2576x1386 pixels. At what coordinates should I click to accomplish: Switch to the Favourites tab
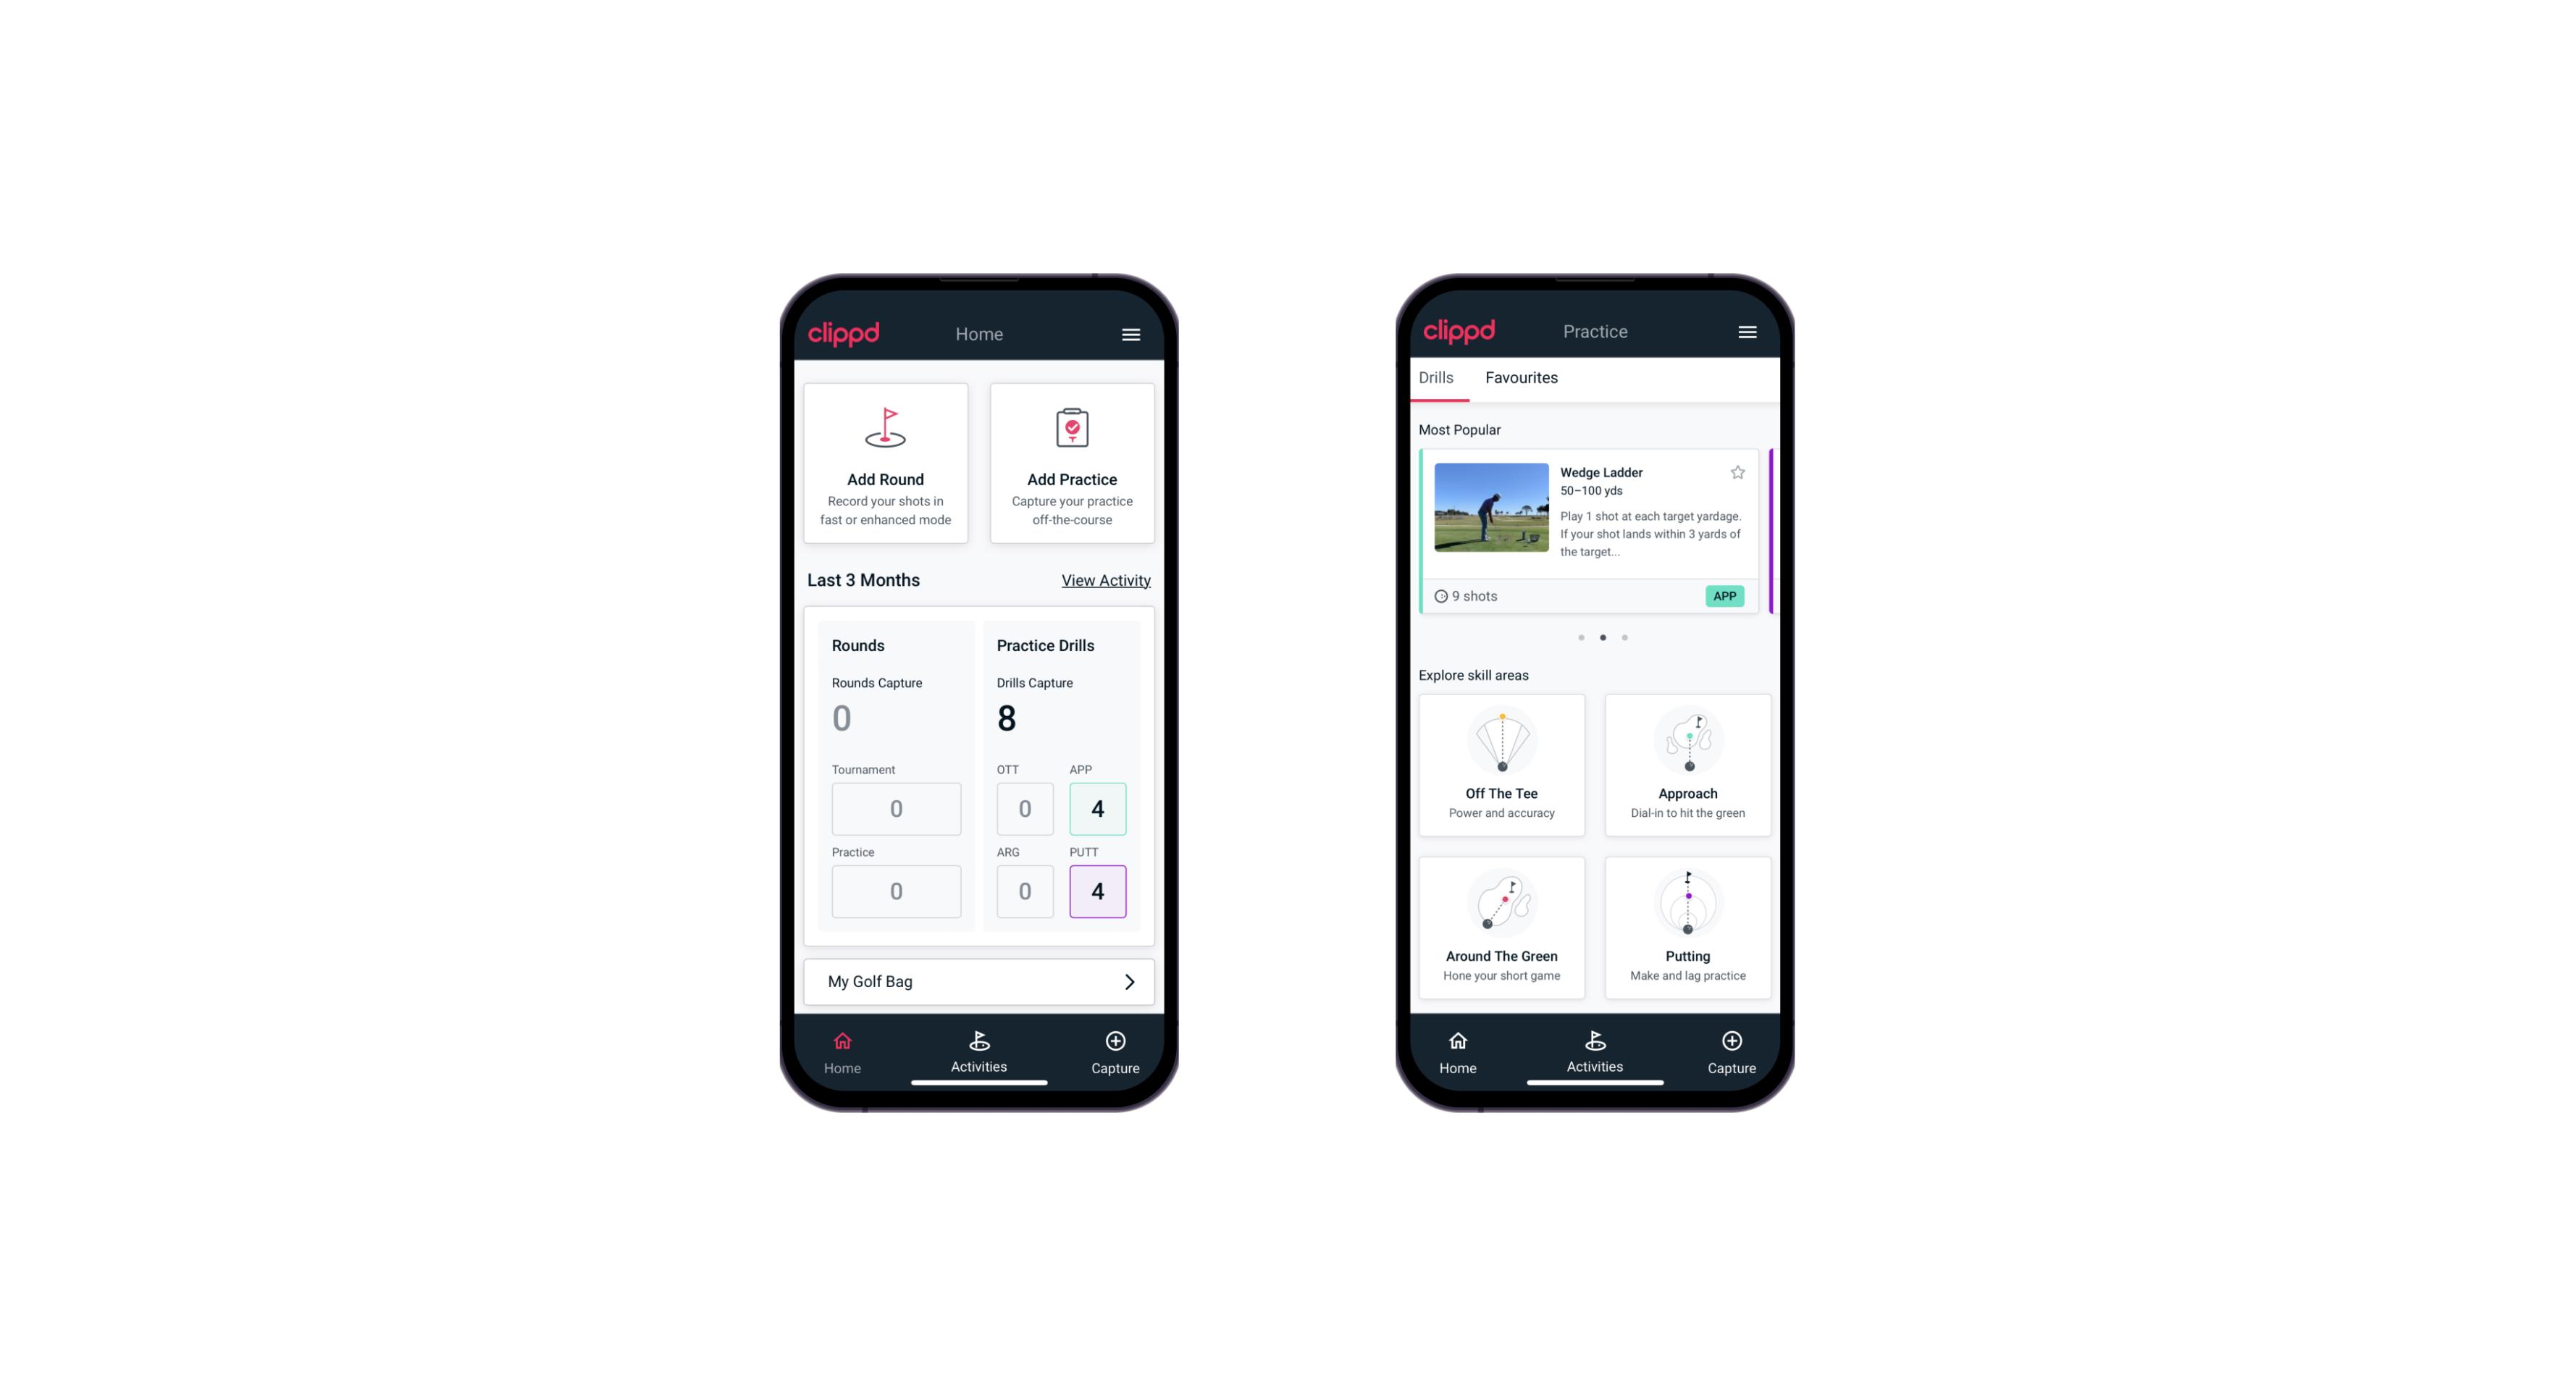[1521, 377]
